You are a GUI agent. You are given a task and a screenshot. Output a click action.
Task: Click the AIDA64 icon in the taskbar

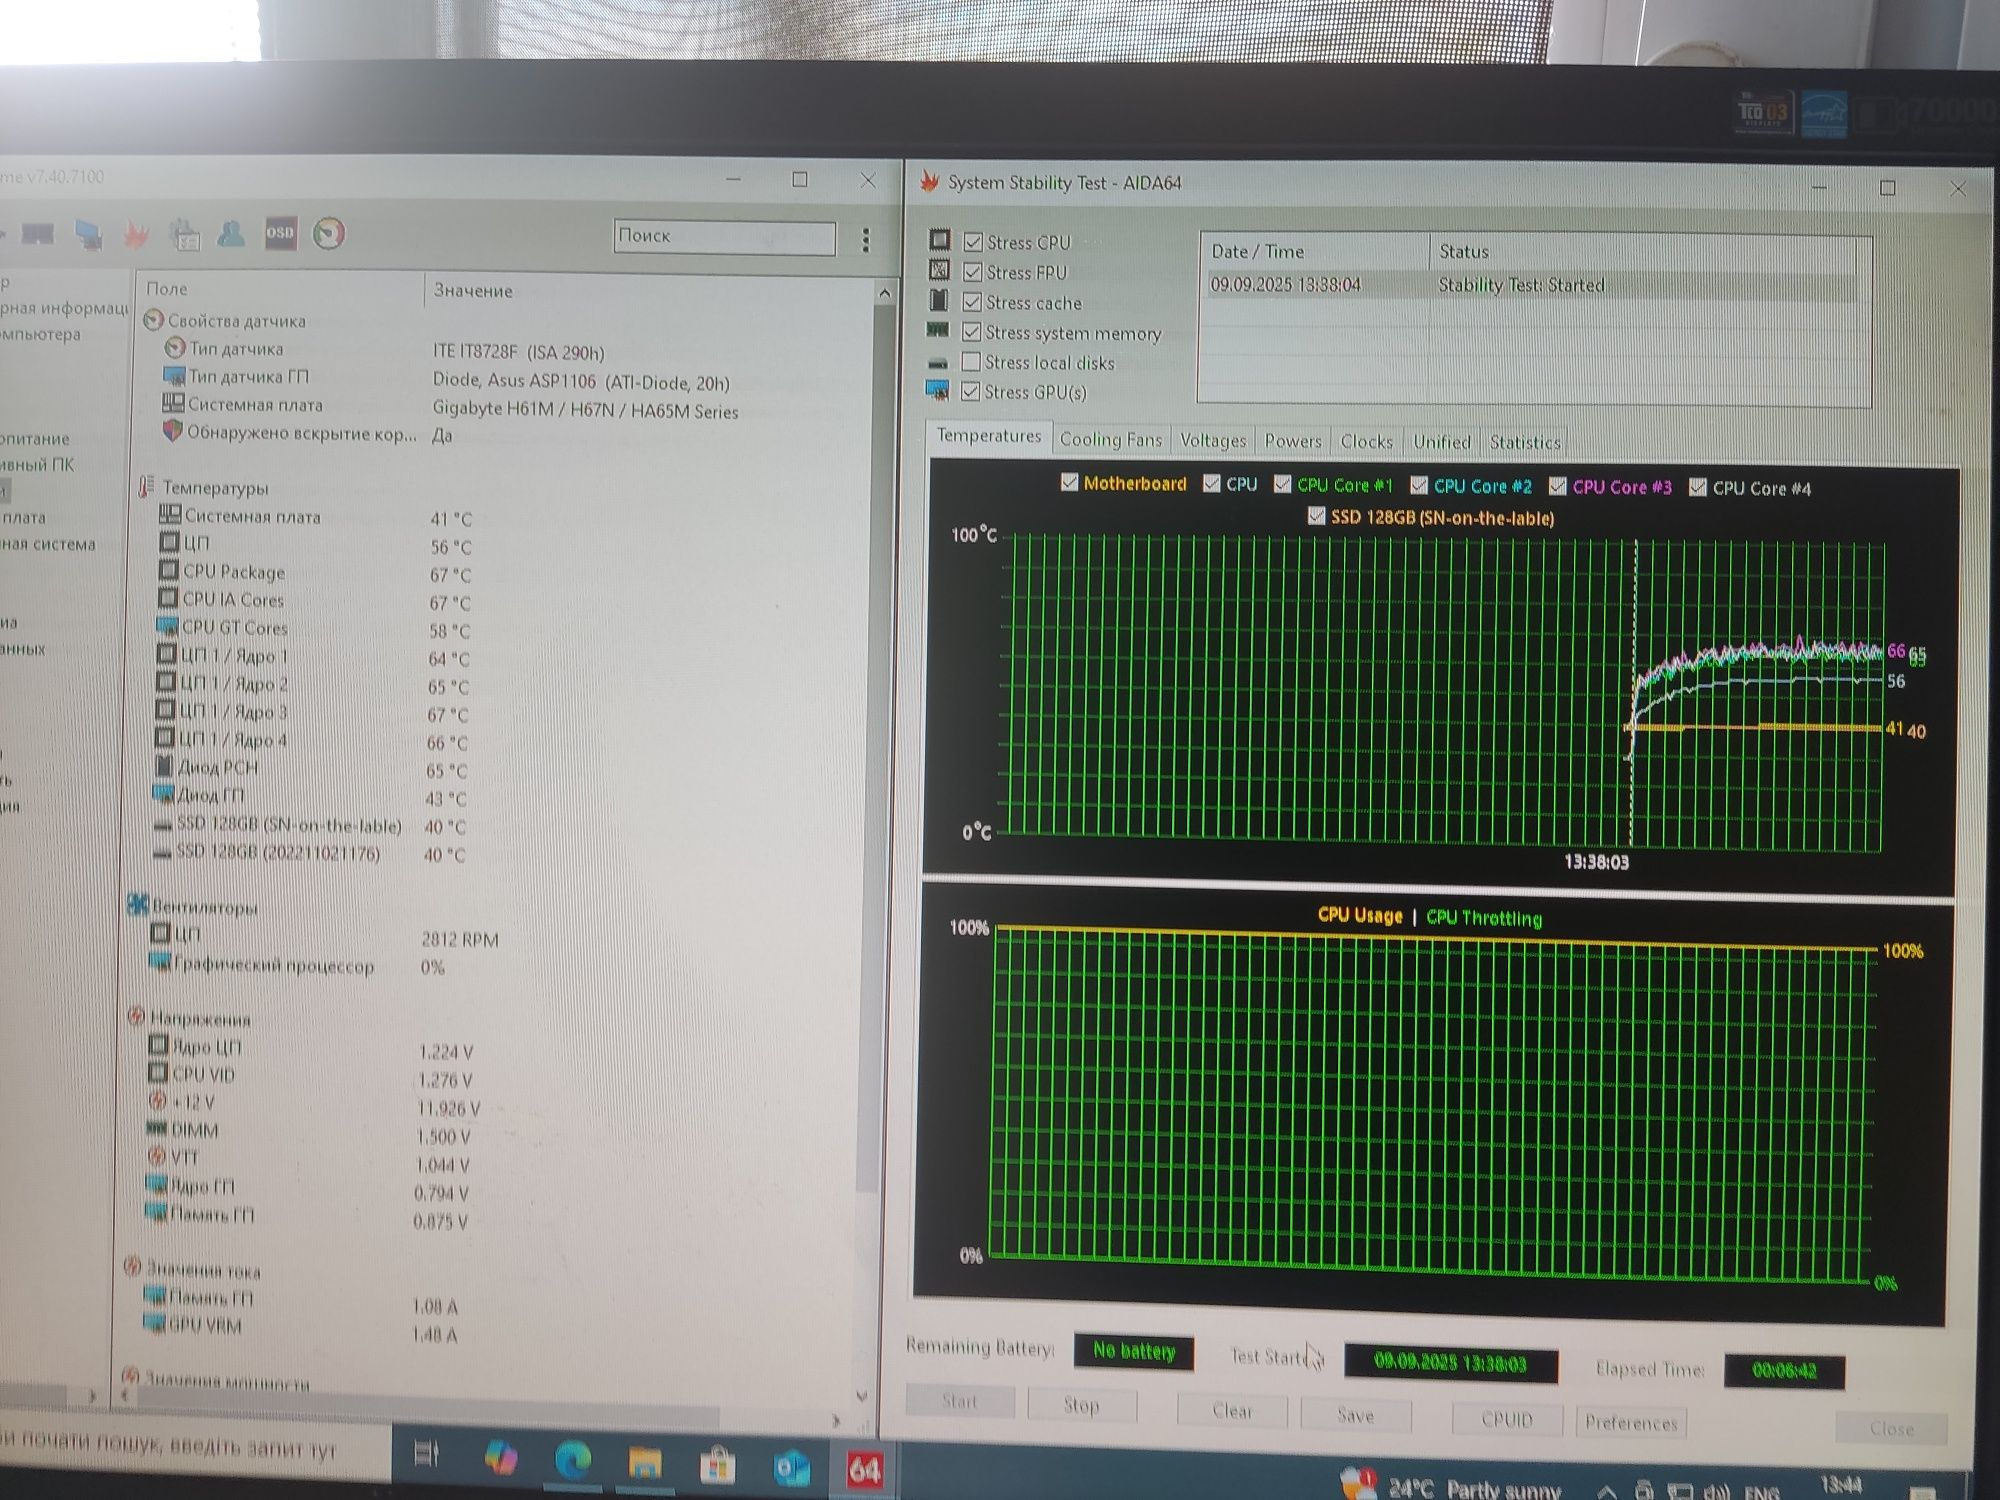click(864, 1470)
